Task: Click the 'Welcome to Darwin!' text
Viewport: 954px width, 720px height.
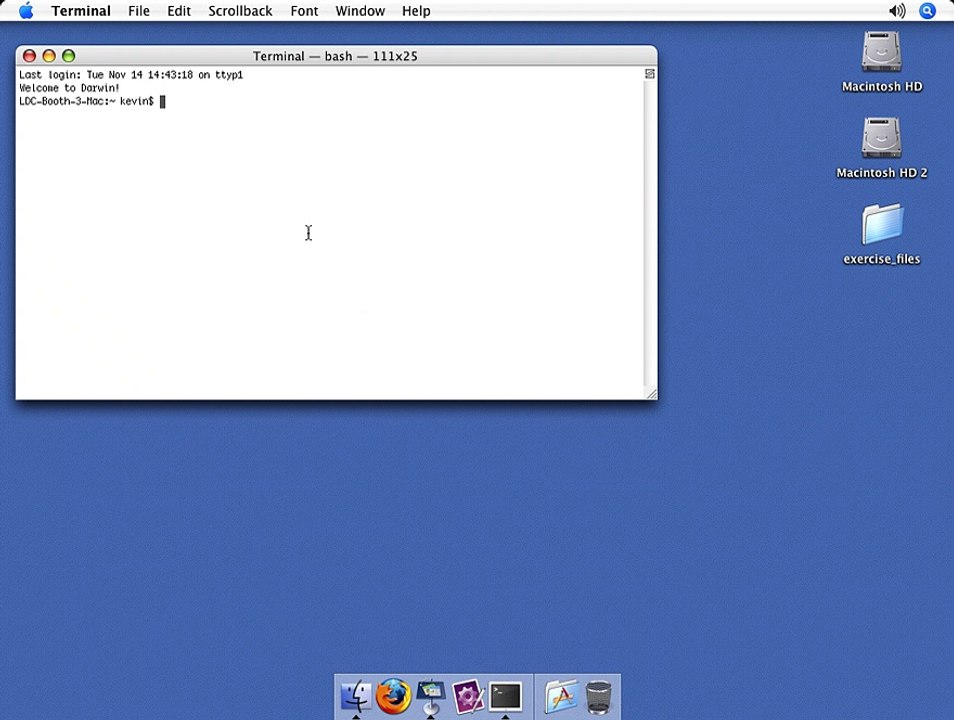Action: (69, 88)
